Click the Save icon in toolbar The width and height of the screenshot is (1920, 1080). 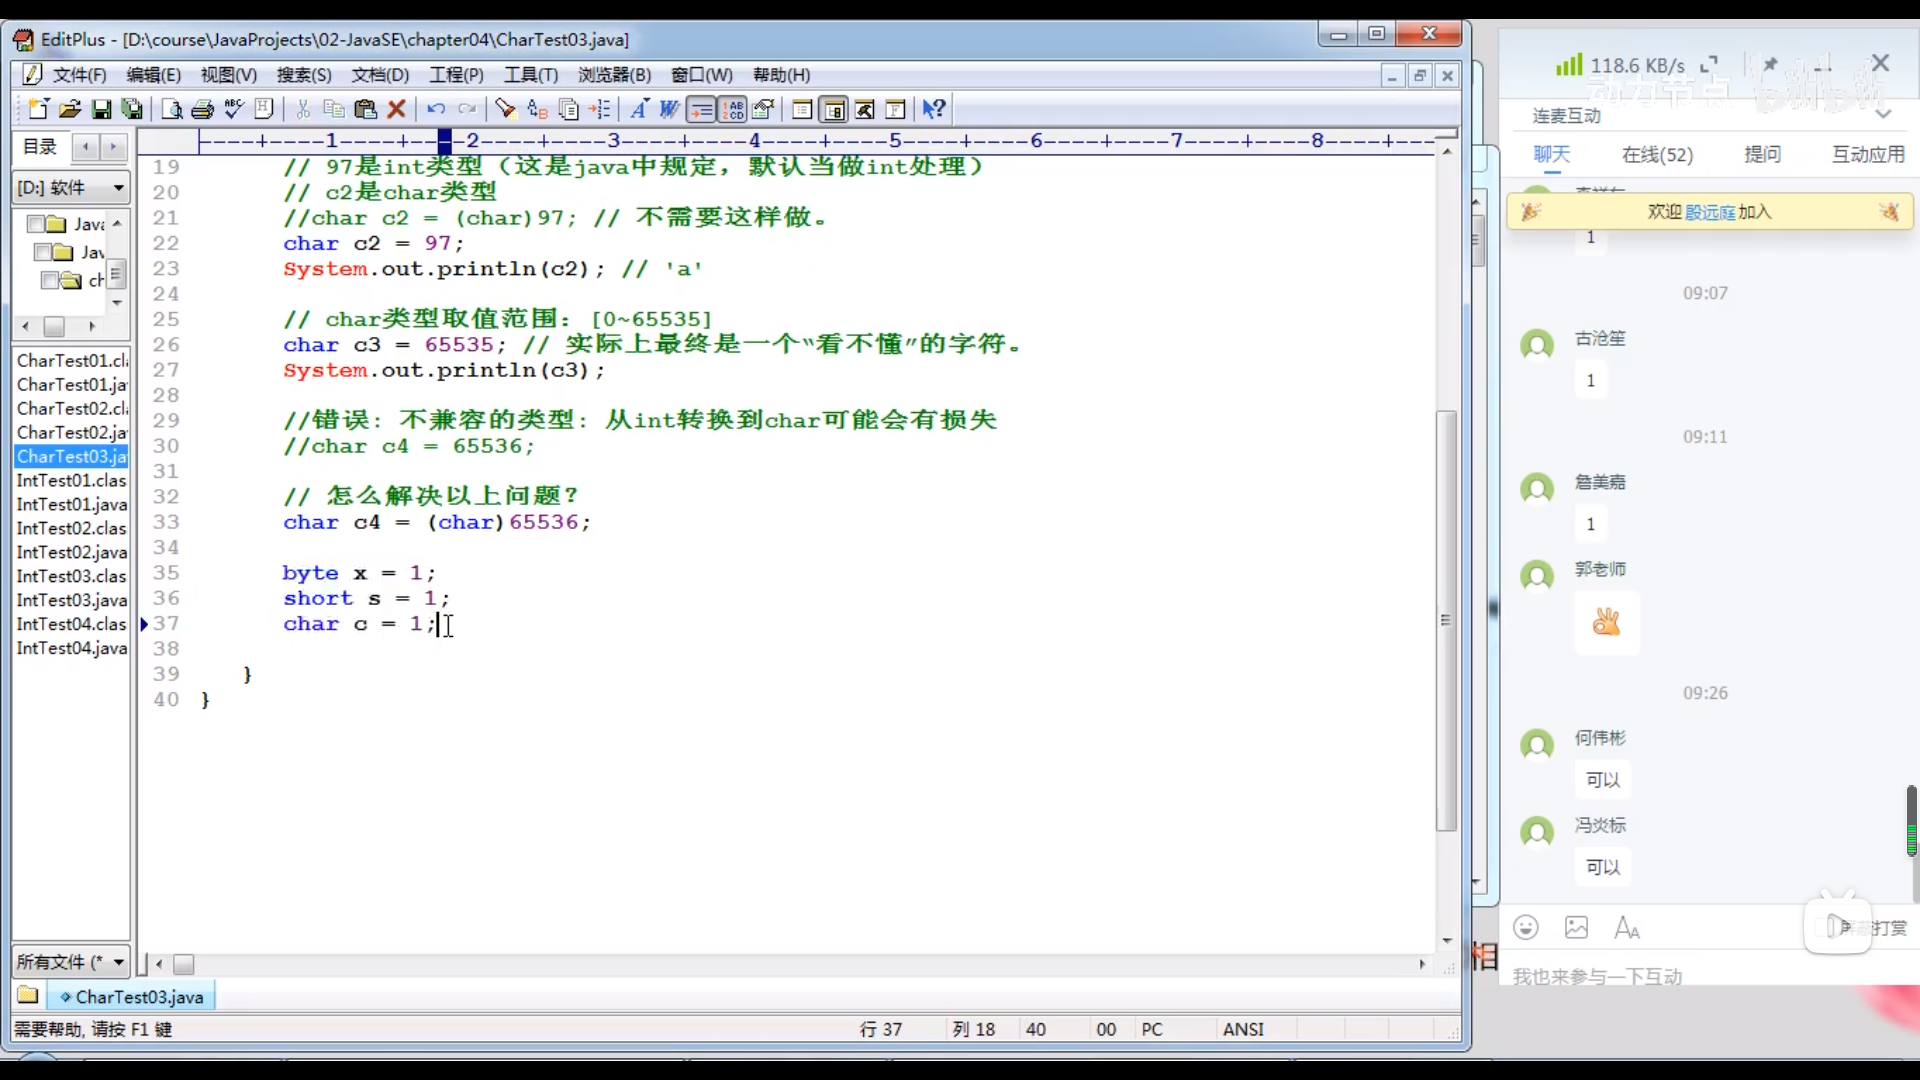tap(101, 109)
